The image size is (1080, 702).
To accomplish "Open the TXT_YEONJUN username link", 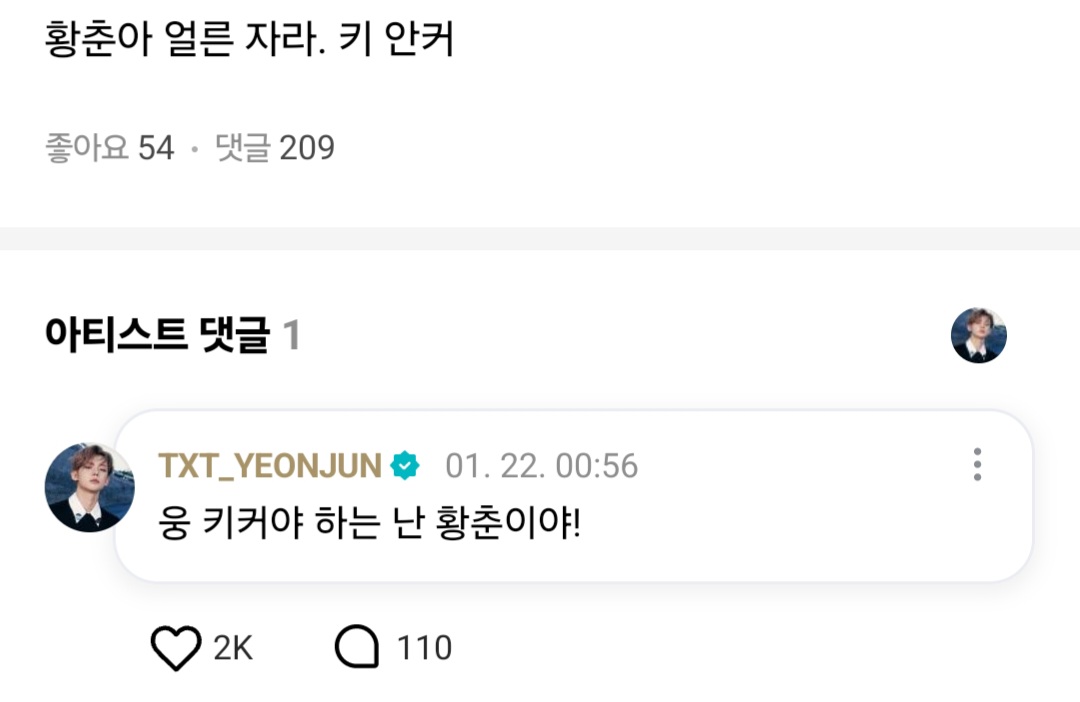I will click(270, 466).
